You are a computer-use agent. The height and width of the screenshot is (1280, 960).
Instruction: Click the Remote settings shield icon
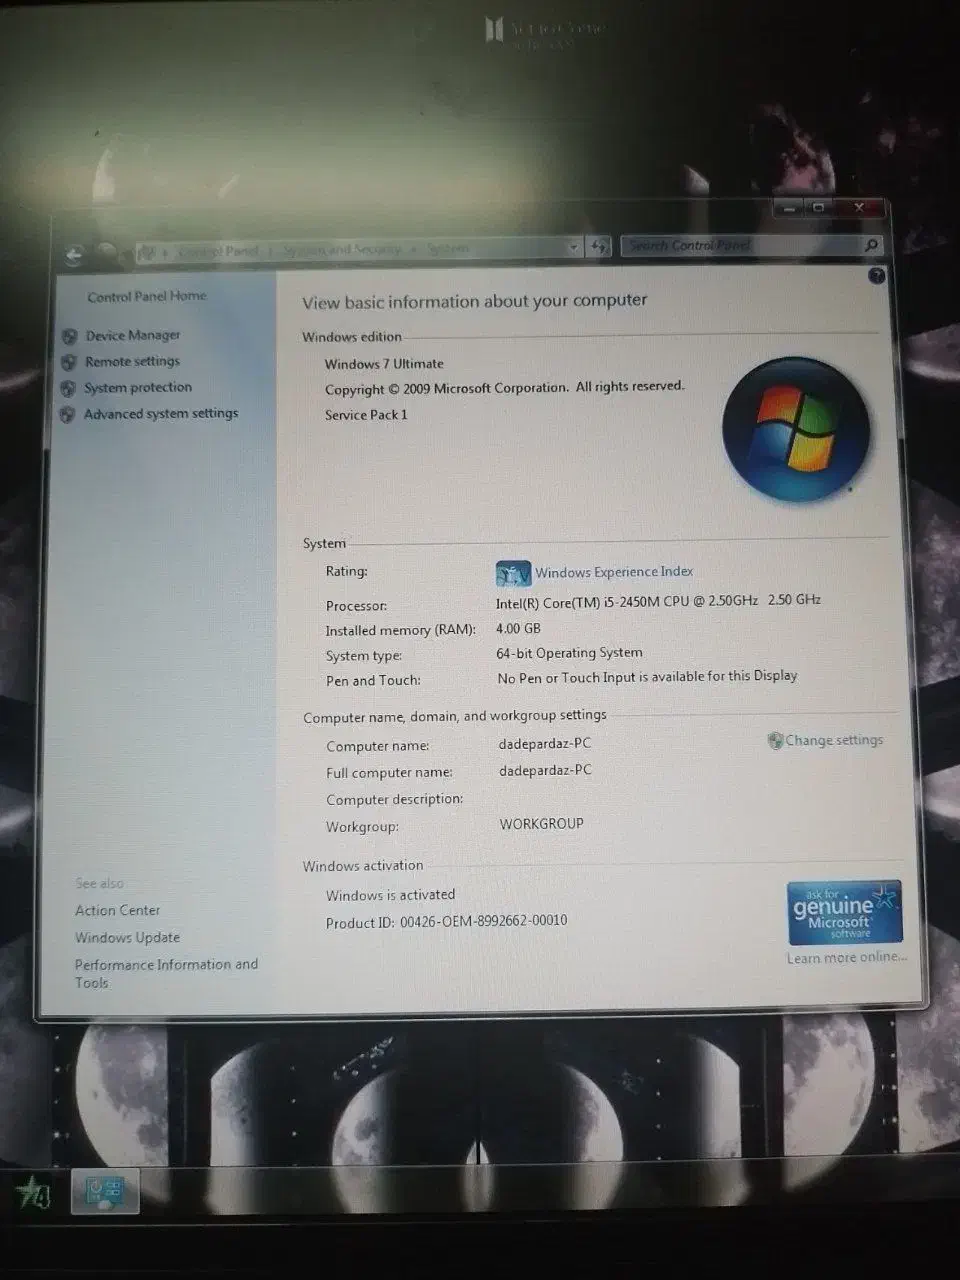click(68, 362)
